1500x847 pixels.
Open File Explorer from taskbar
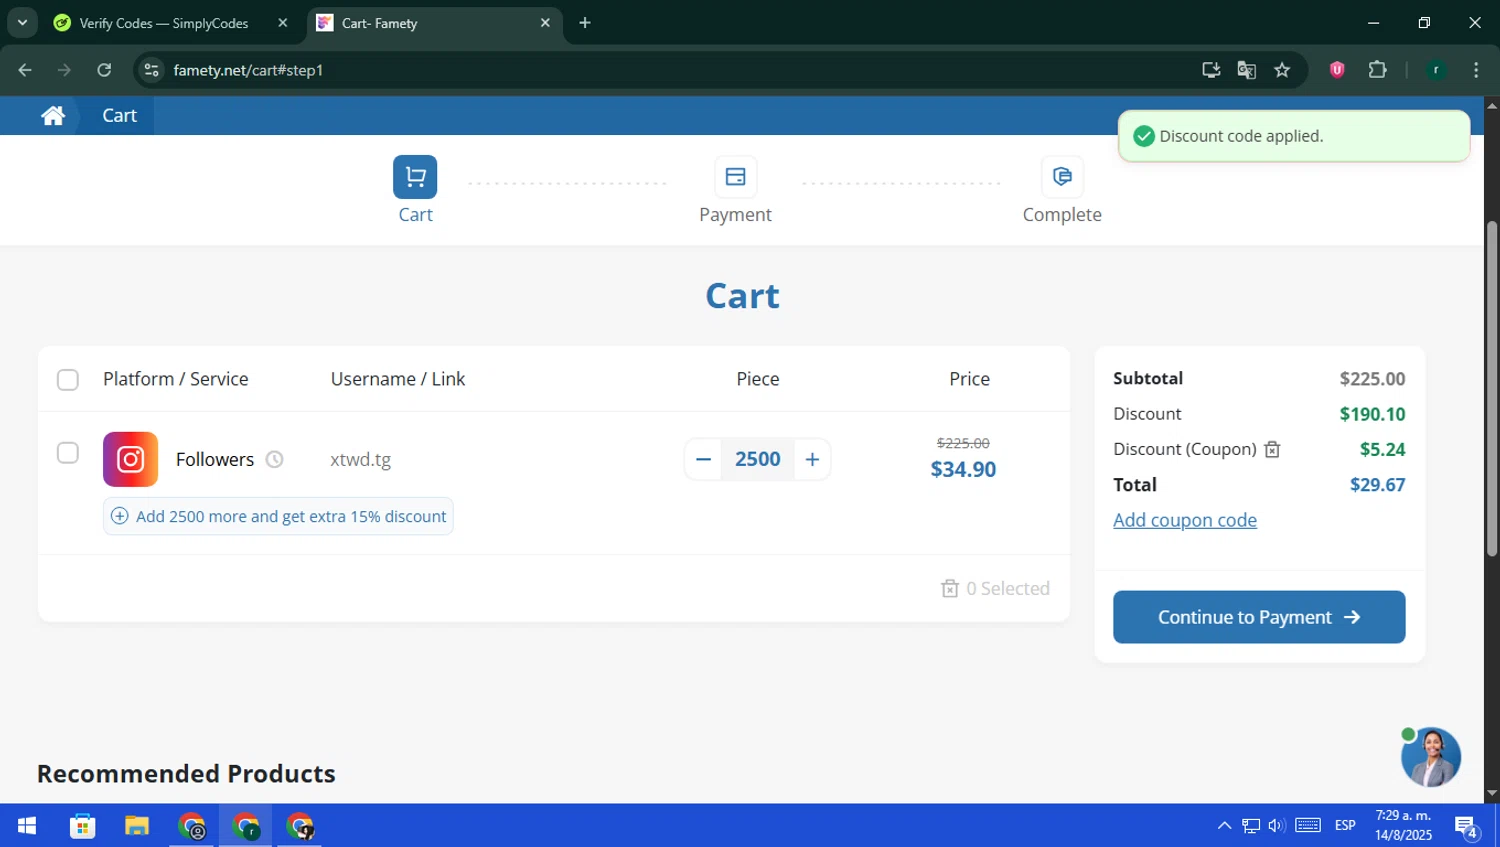pos(137,826)
